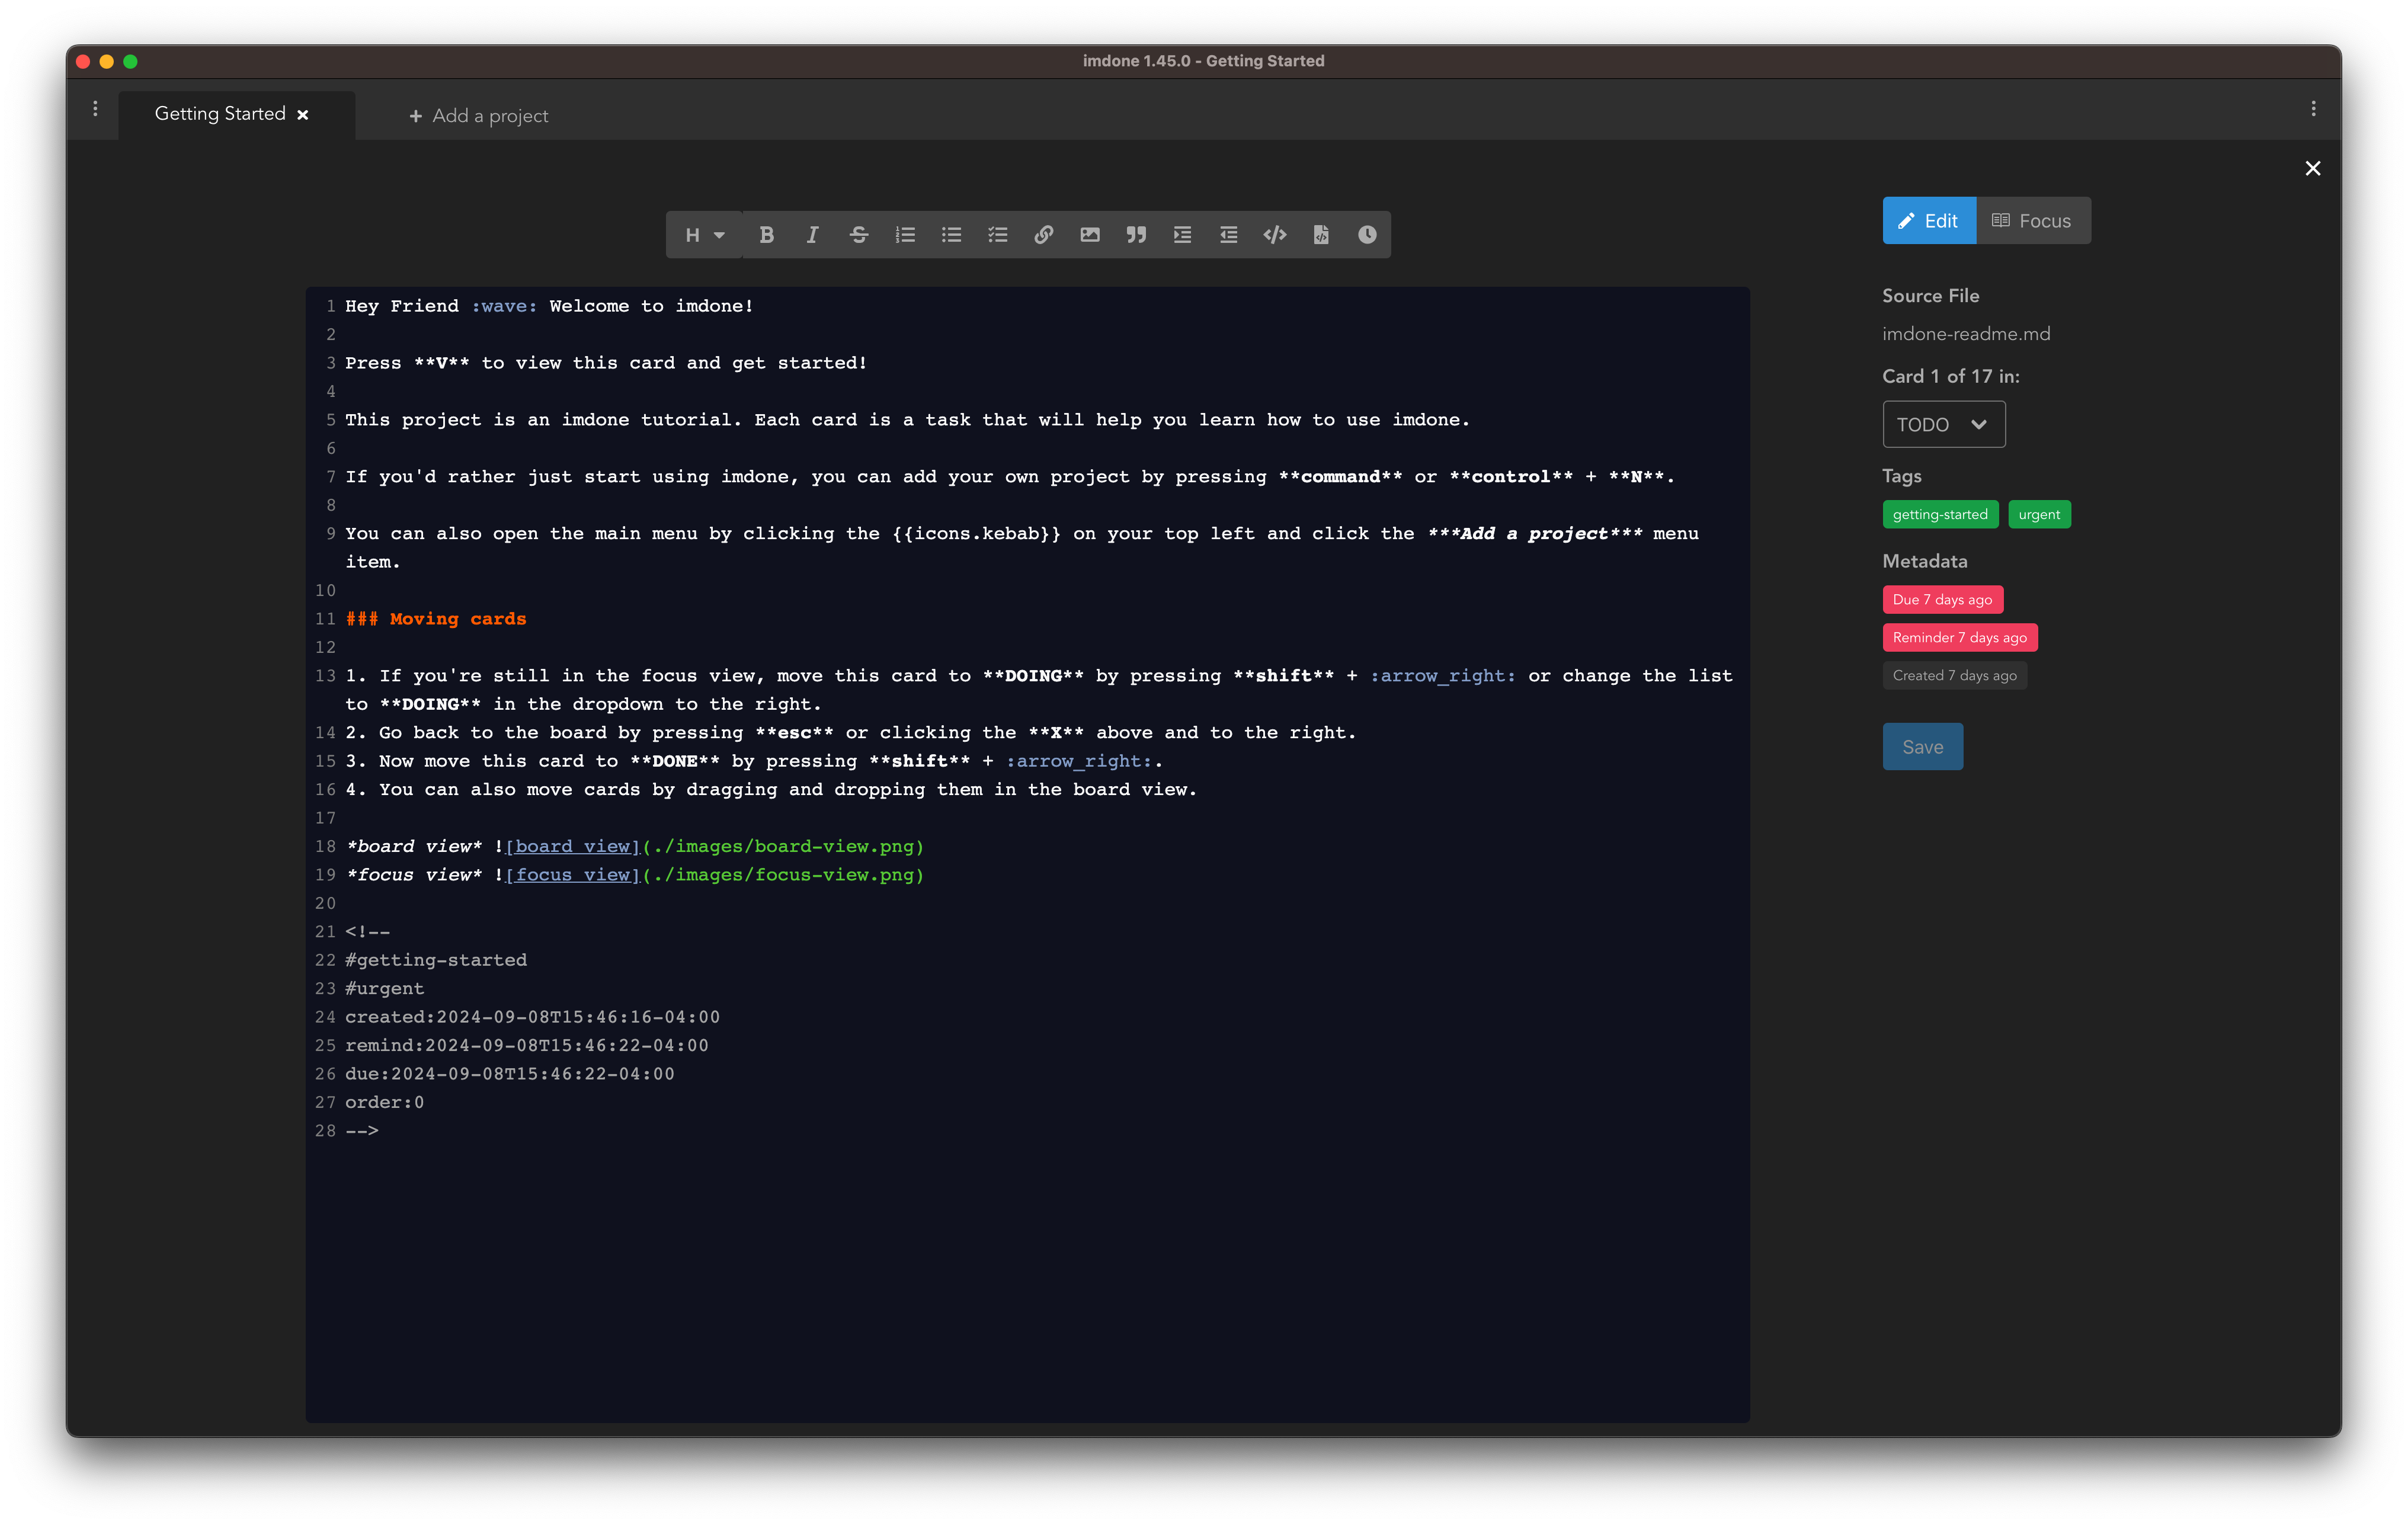Click the clock icon in the toolbar
The width and height of the screenshot is (2408, 1525).
click(1367, 235)
